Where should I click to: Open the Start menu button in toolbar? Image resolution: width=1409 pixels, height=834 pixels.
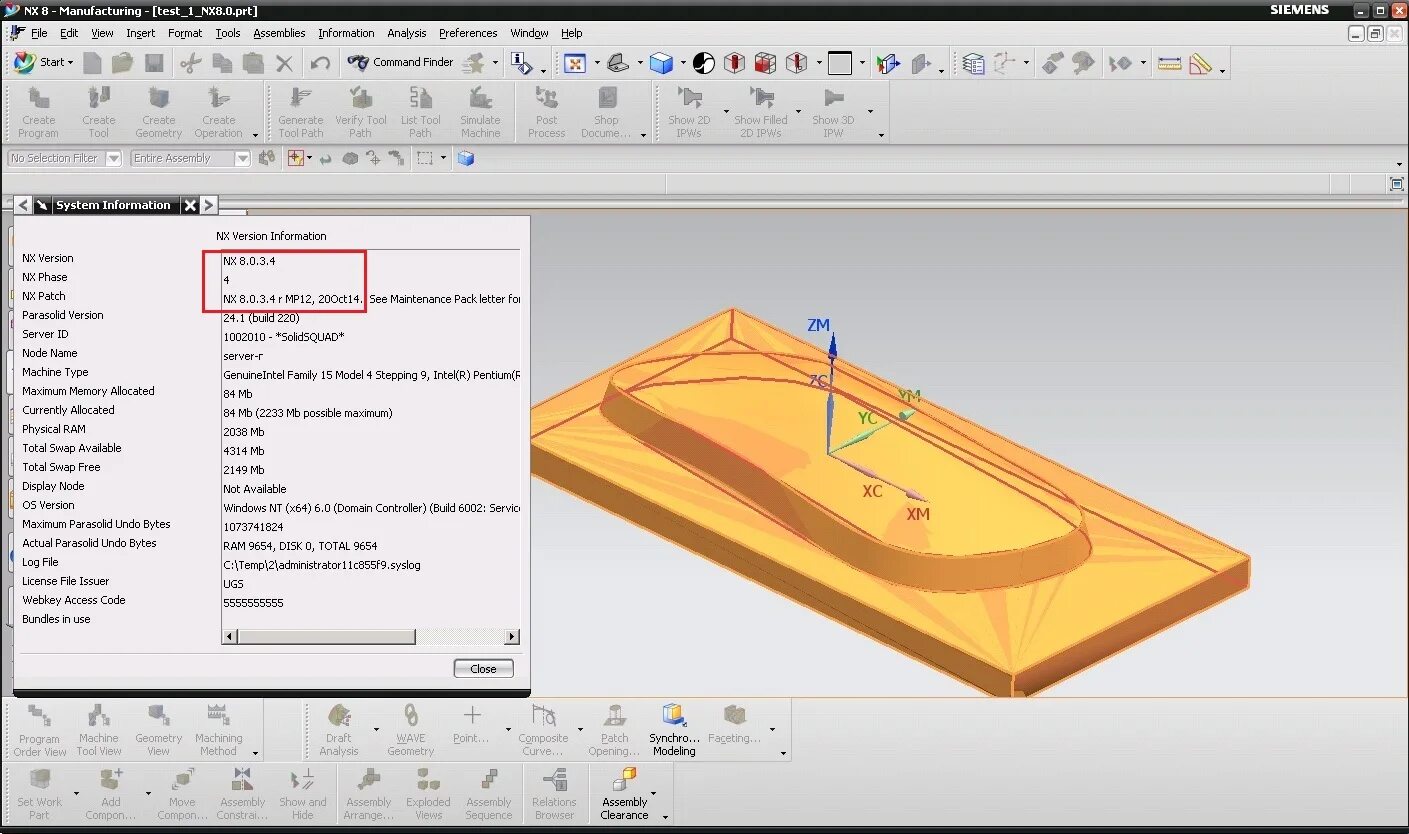tap(42, 62)
